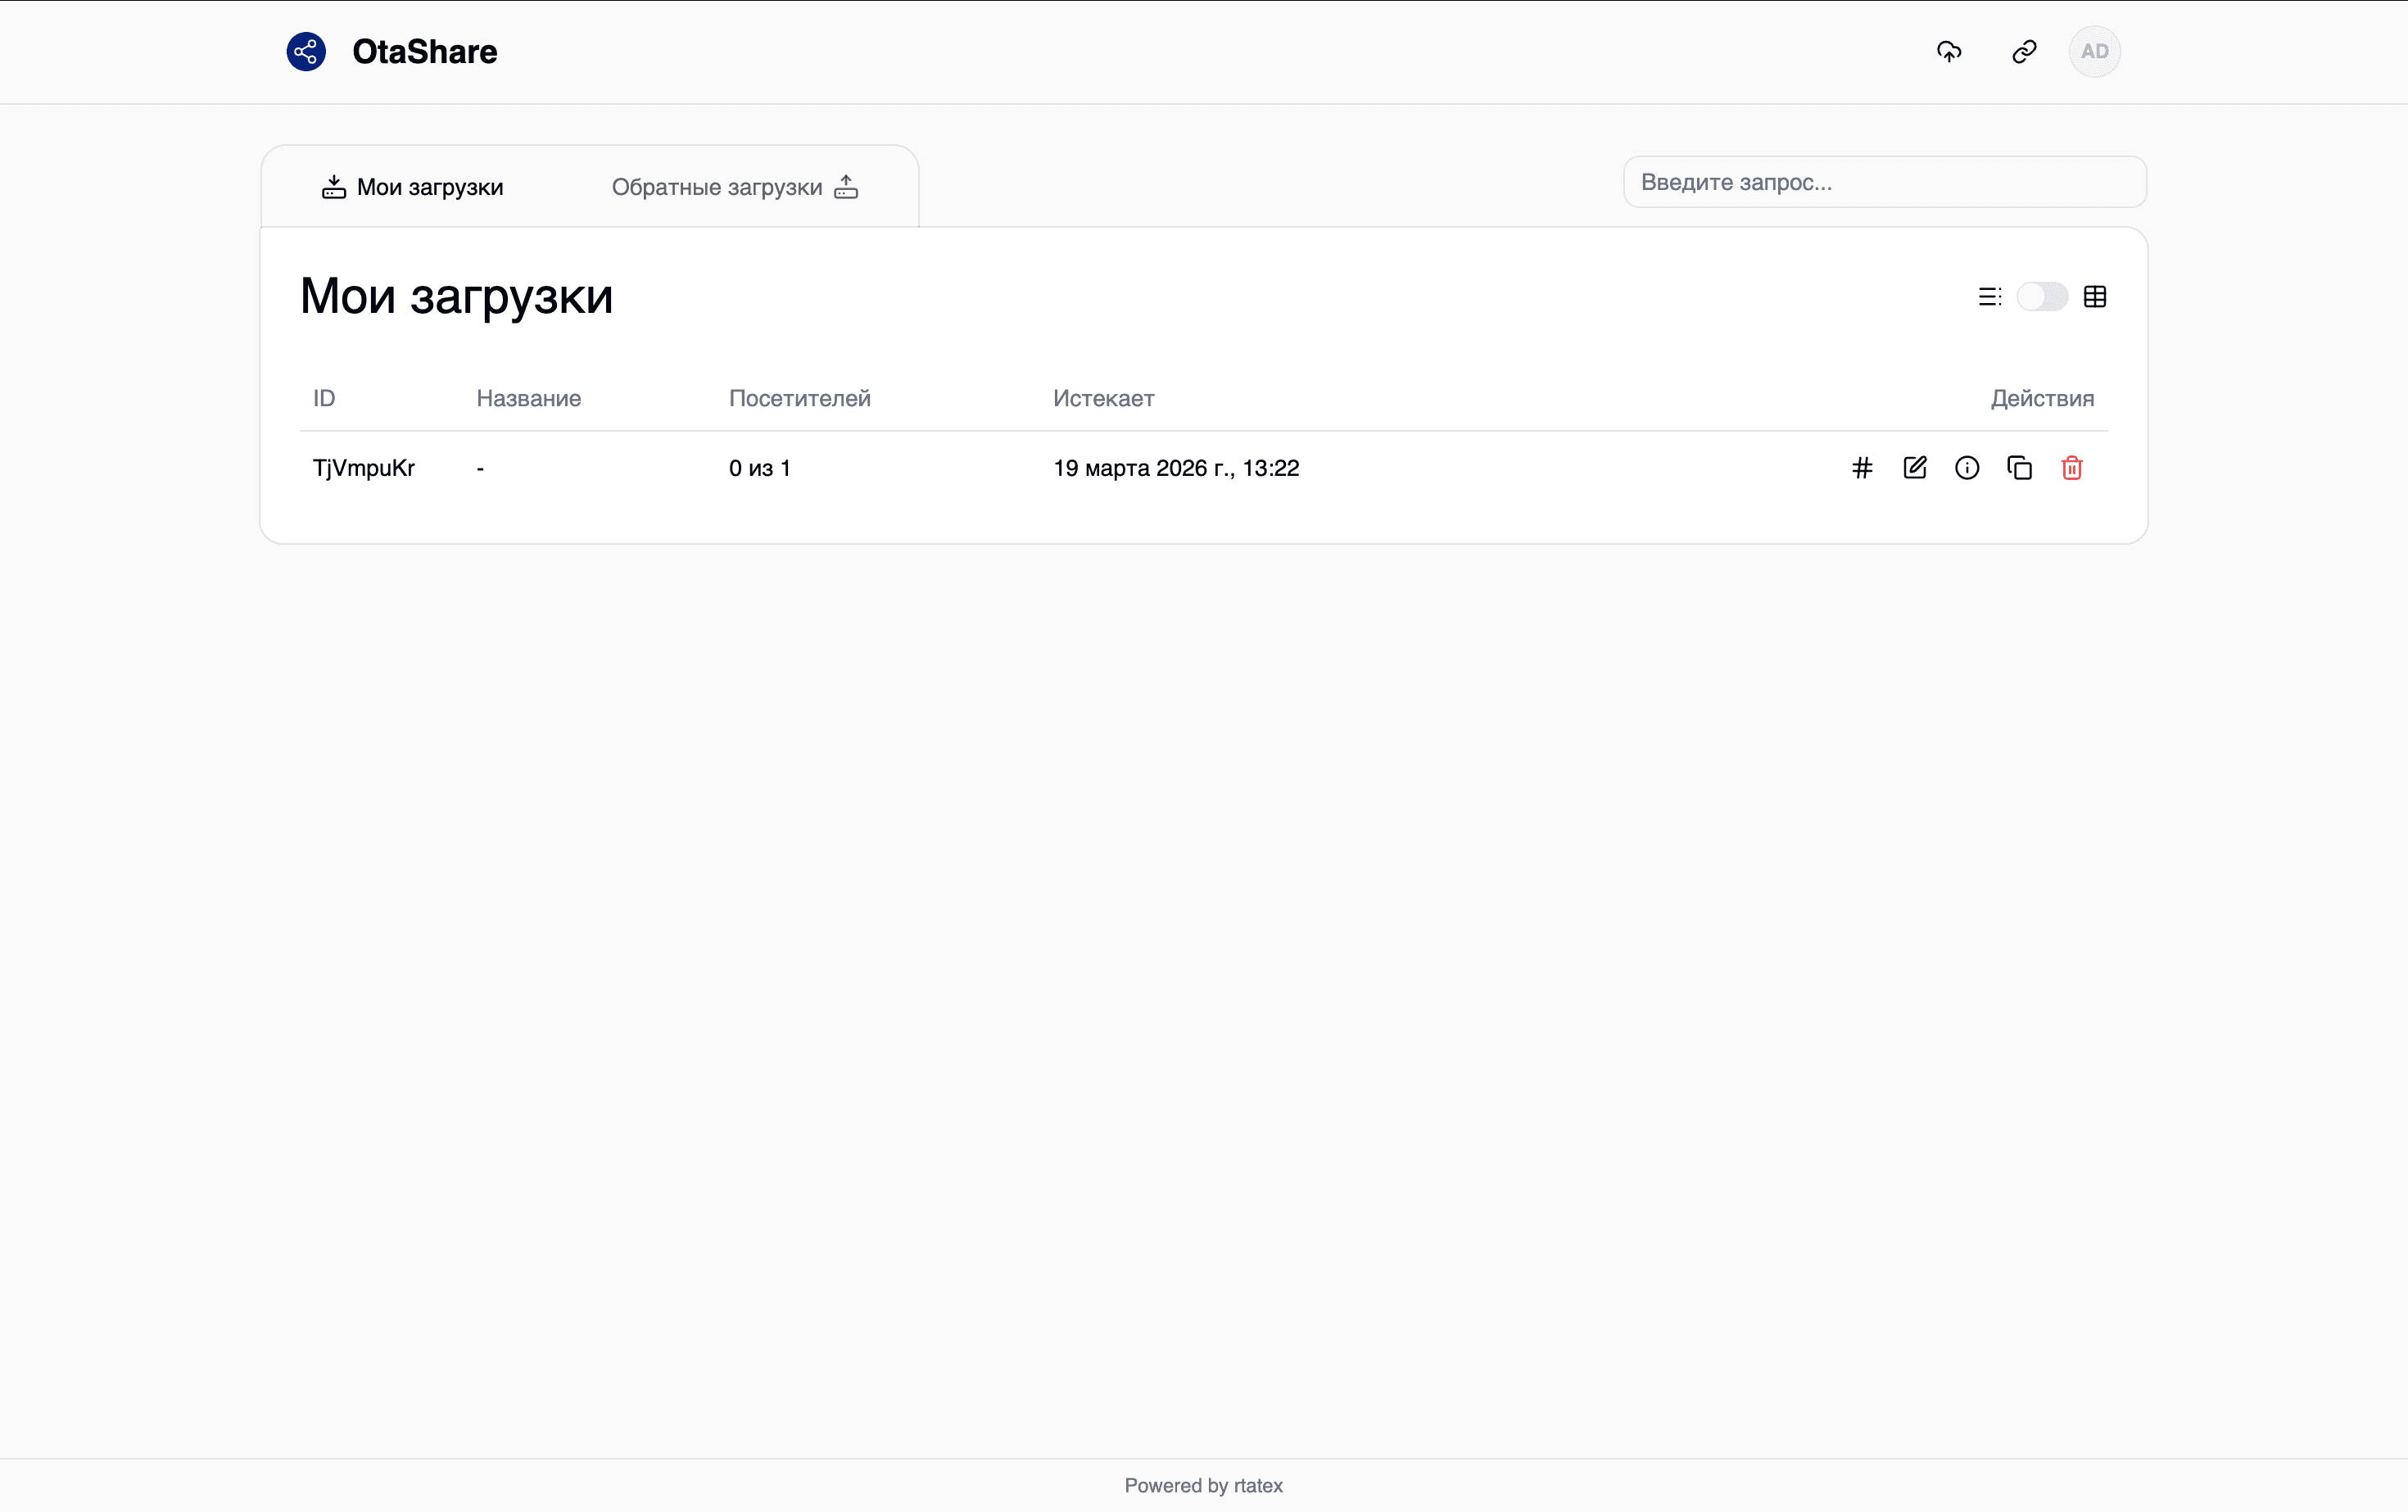Switch to the Обратные загрузки tab
This screenshot has width=2408, height=1512.
coord(735,187)
